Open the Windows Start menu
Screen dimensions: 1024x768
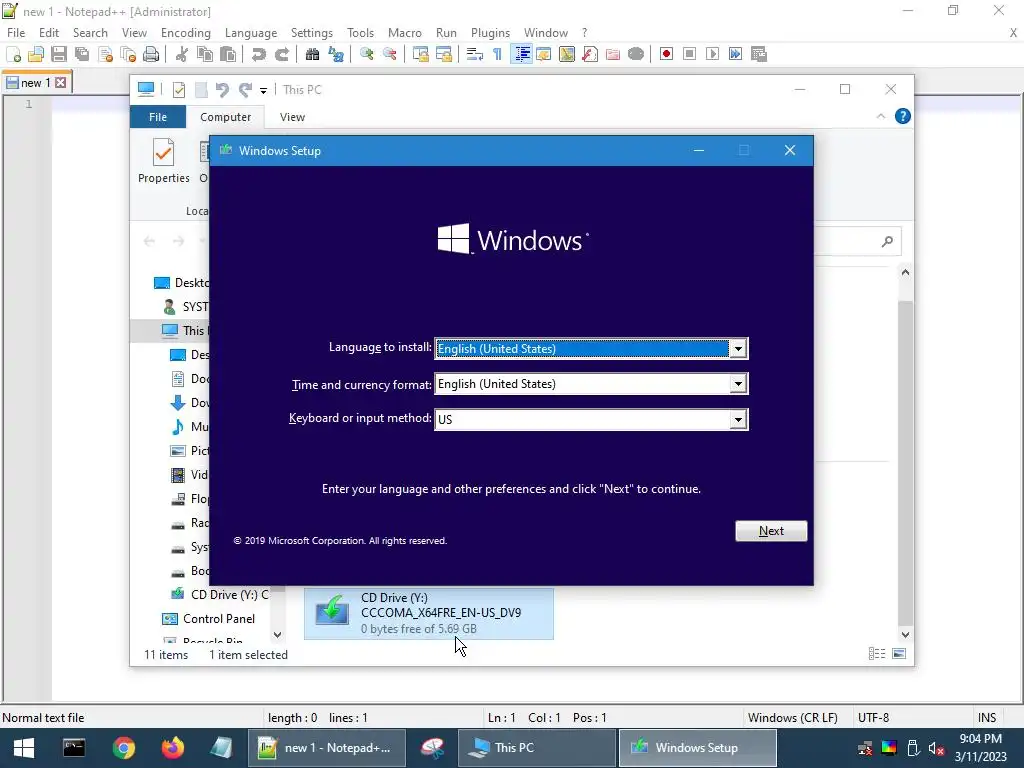pos(24,748)
